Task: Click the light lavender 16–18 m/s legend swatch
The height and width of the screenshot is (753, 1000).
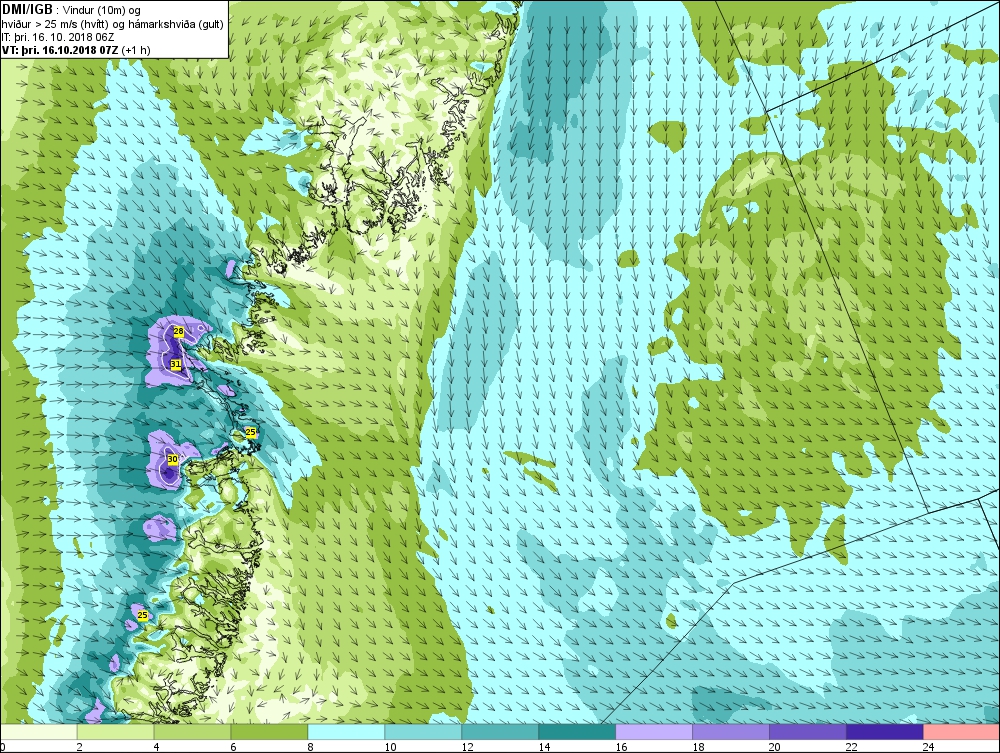Action: (x=654, y=732)
